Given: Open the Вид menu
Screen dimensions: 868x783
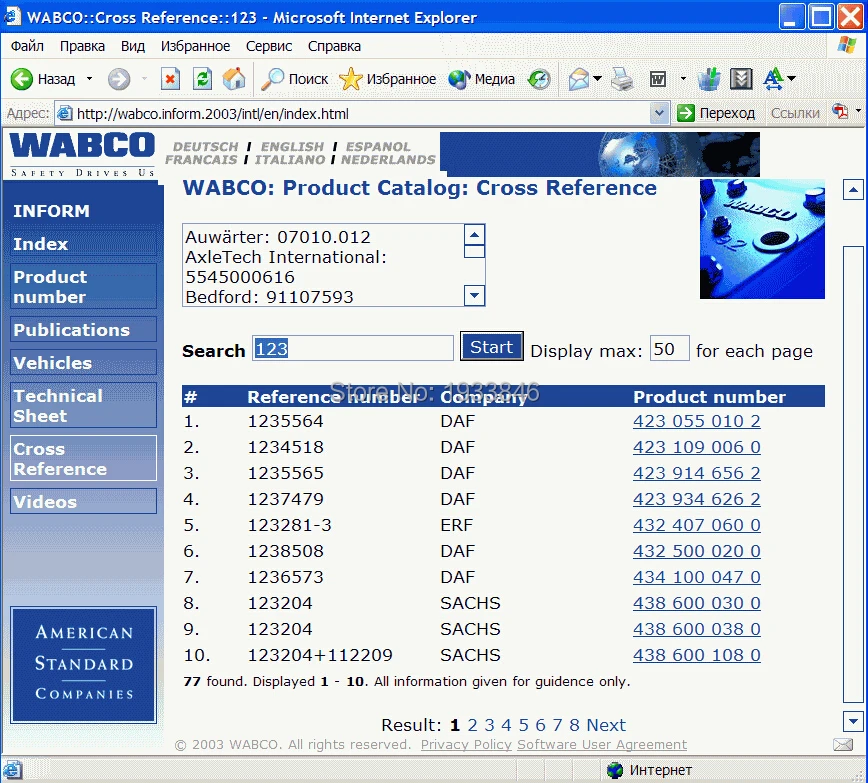Looking at the screenshot, I should point(133,46).
